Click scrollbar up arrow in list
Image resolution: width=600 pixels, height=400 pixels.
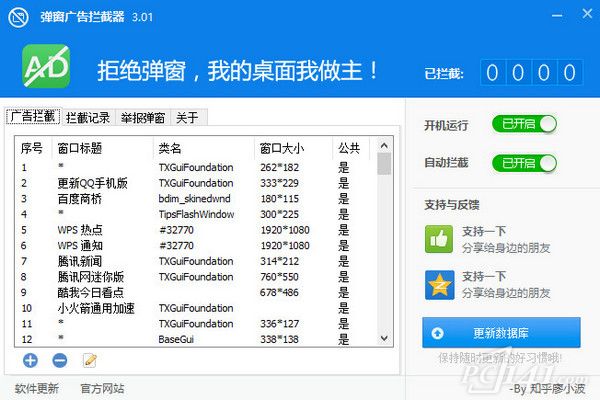(384, 145)
